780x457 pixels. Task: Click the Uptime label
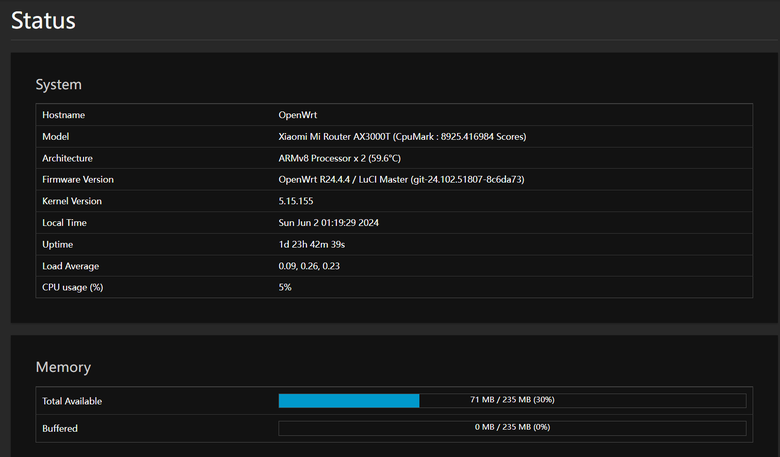[57, 244]
